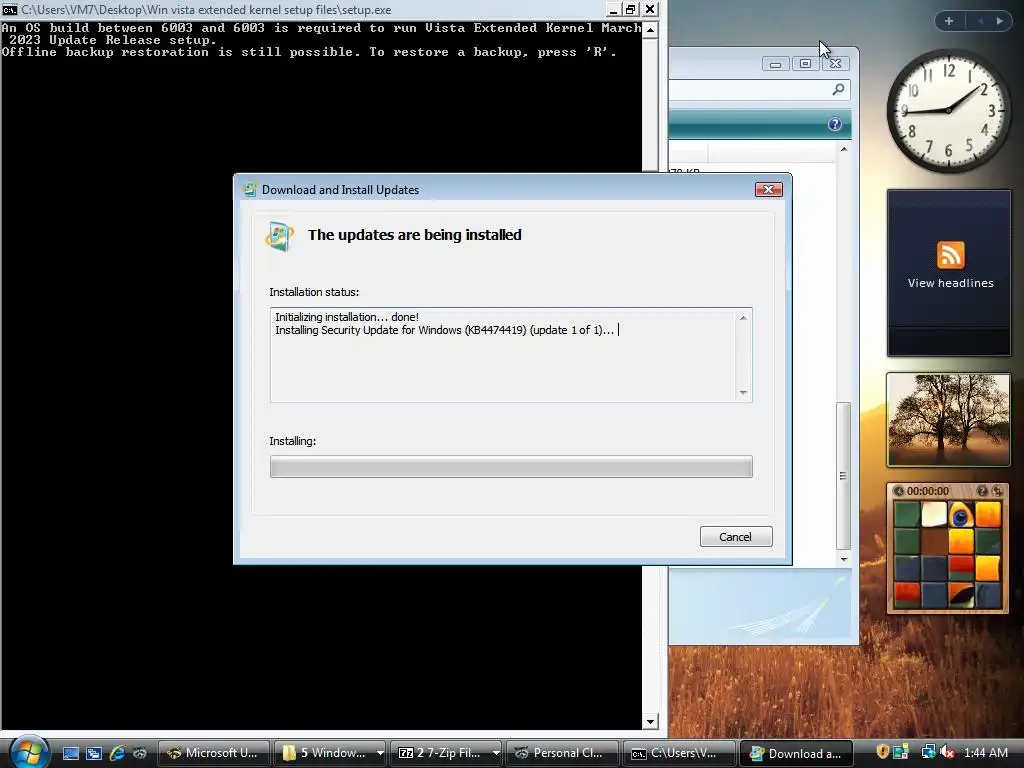Show the picture puzzle hint image

click(x=982, y=491)
